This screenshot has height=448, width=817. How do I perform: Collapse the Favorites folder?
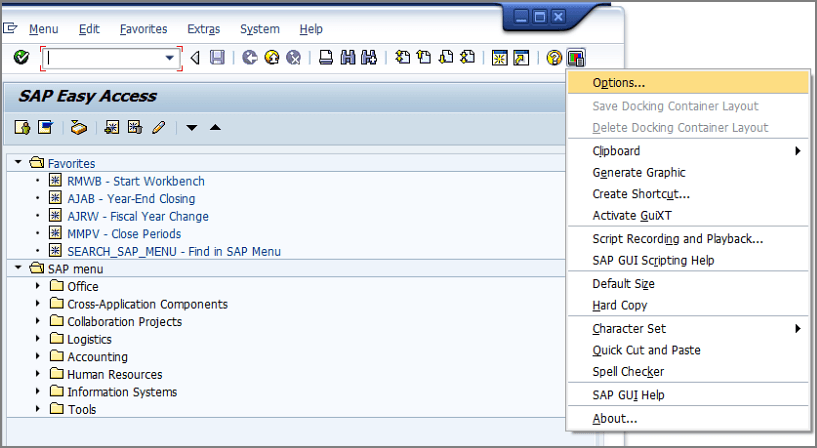[x=18, y=163]
